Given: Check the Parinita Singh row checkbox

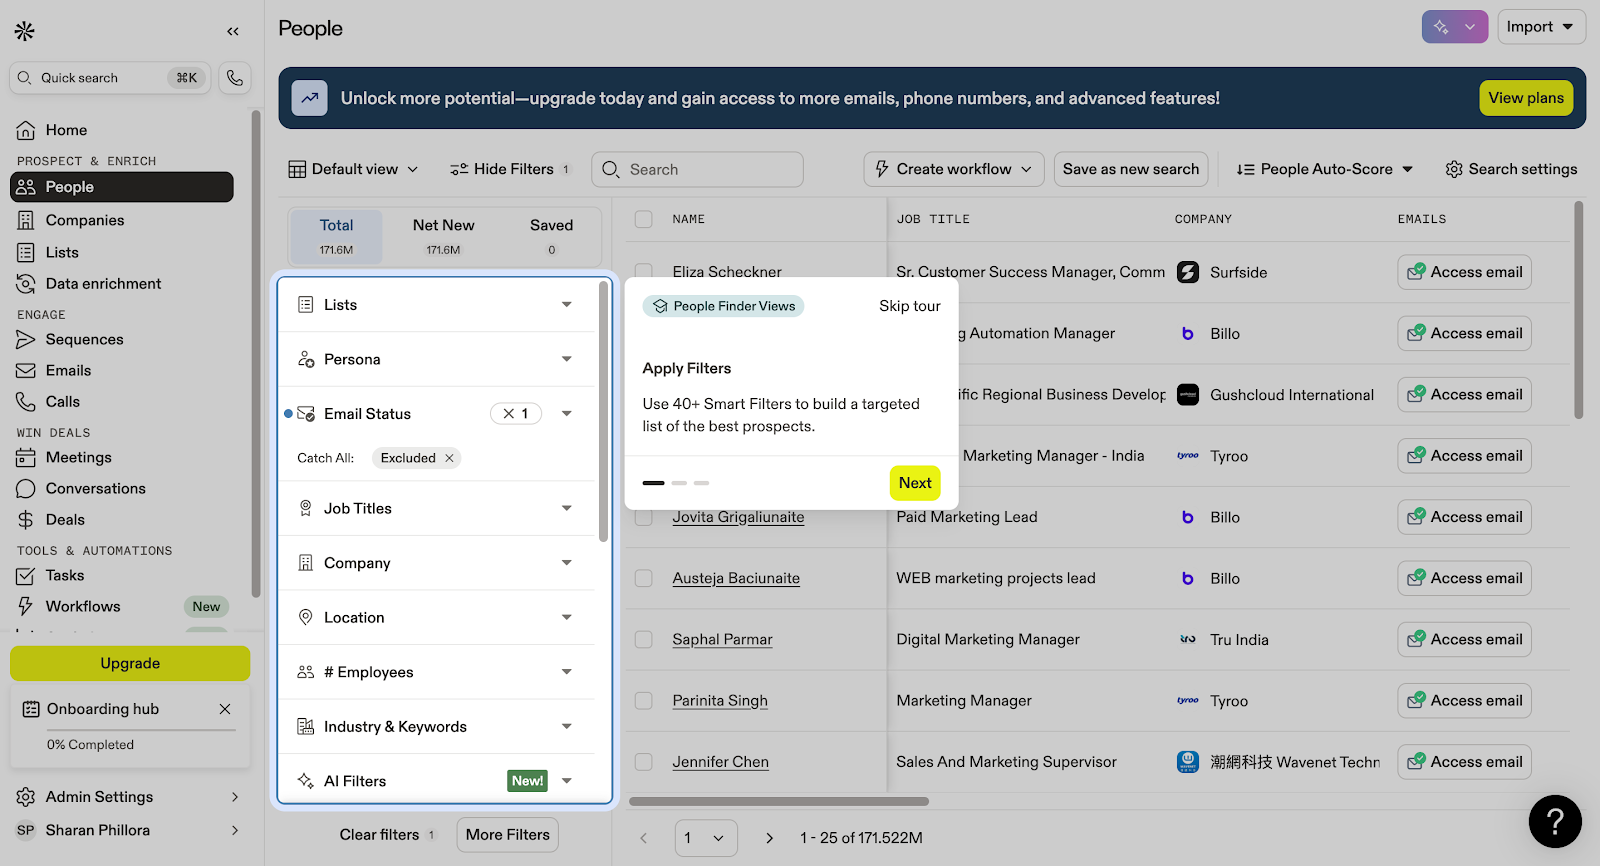Looking at the screenshot, I should click(x=644, y=701).
